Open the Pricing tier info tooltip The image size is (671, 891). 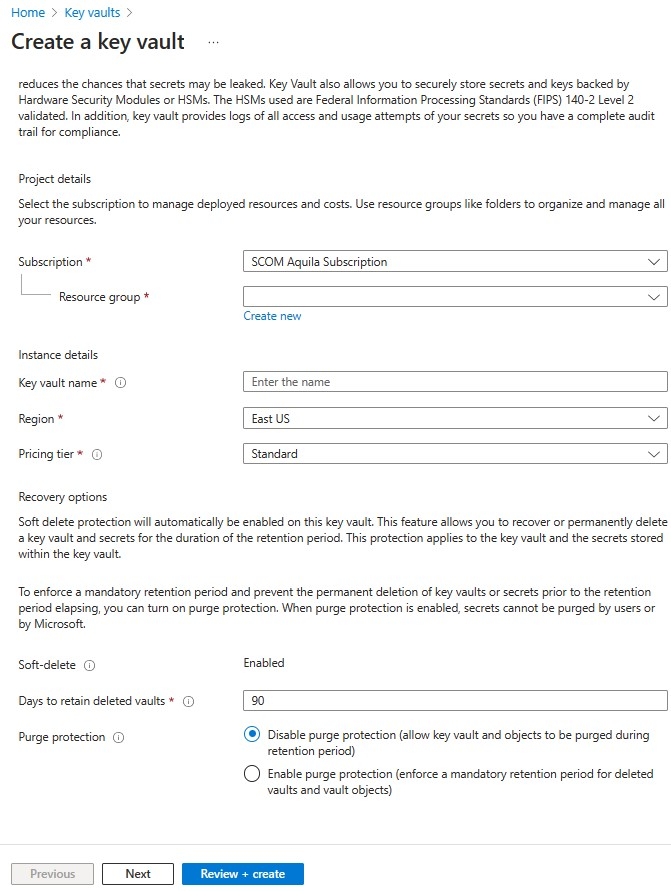point(95,454)
